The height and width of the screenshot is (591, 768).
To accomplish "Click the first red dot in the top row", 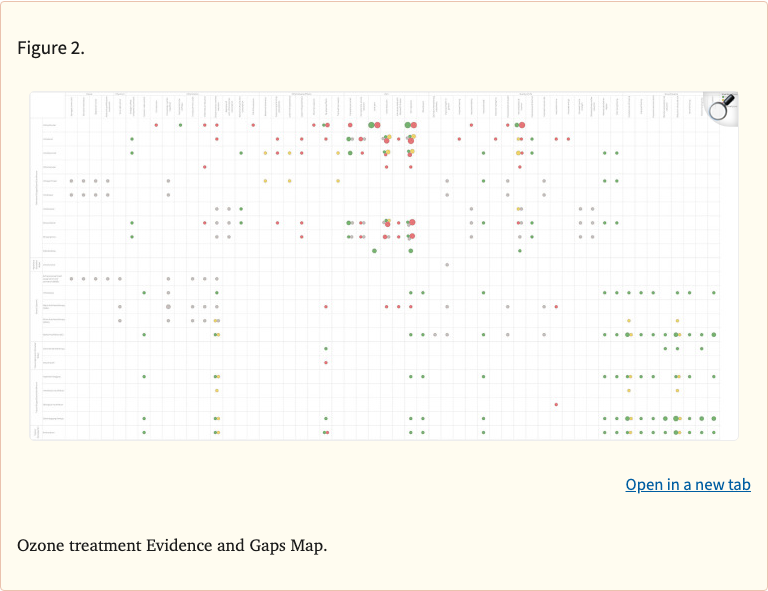I will pos(156,125).
